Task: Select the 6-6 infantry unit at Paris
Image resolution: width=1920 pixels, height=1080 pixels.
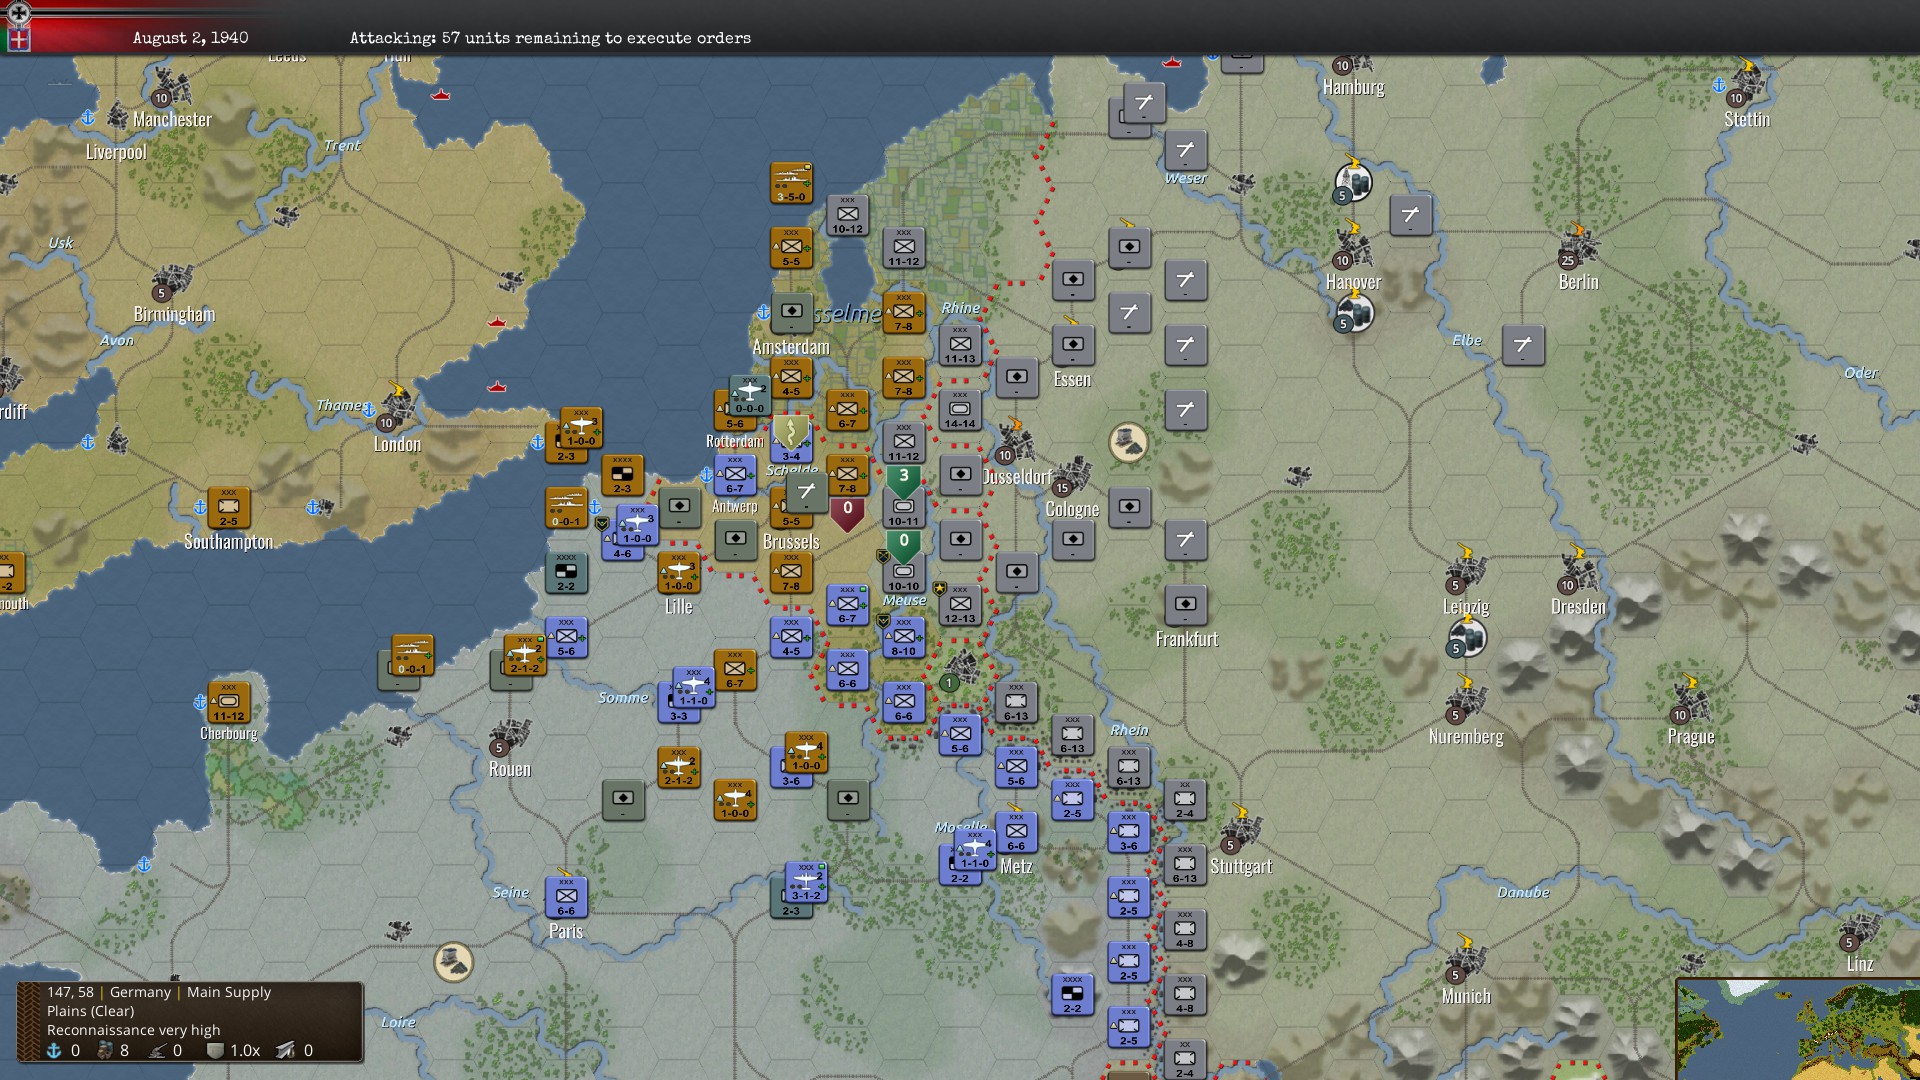Action: [x=566, y=897]
